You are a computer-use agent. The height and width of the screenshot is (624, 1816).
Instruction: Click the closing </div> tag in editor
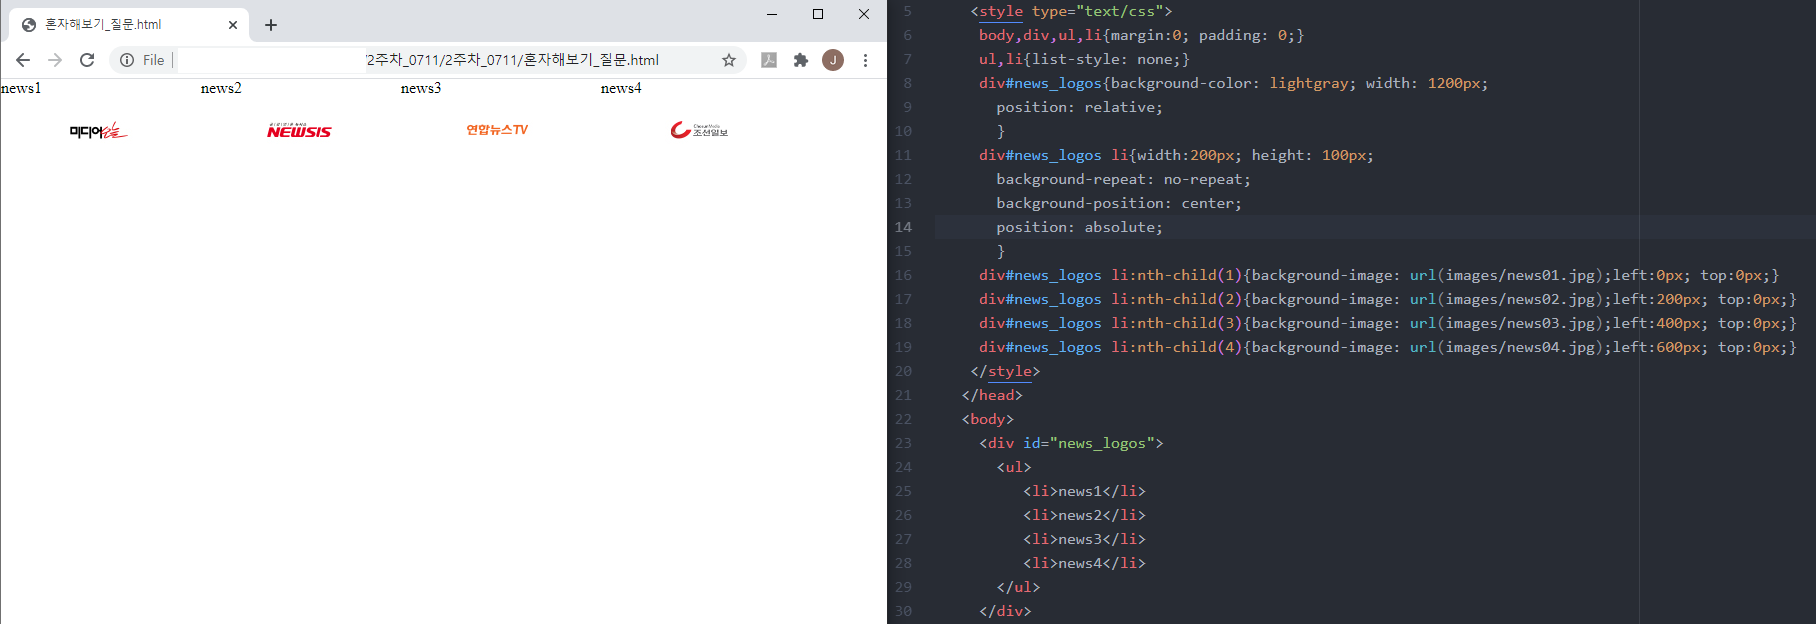point(1005,611)
